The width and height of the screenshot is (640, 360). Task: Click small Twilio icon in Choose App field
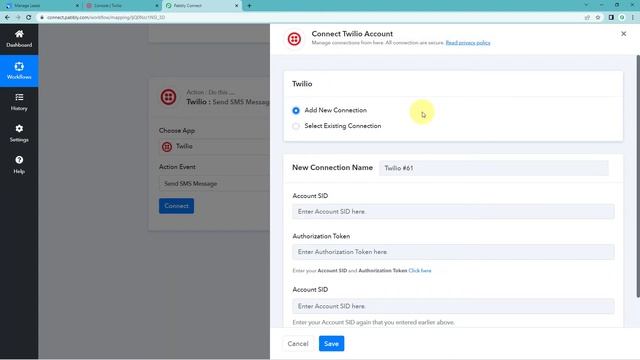coord(167,147)
